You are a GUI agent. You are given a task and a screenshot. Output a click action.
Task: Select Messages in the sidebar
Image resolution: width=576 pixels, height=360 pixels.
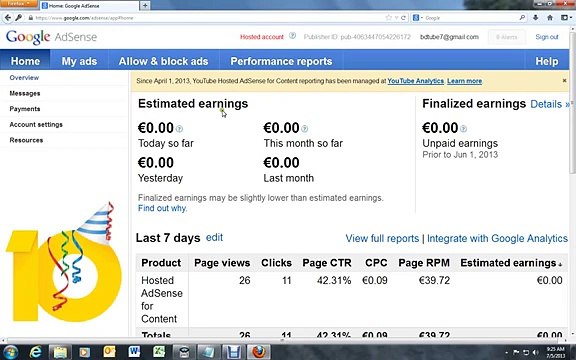[25, 93]
